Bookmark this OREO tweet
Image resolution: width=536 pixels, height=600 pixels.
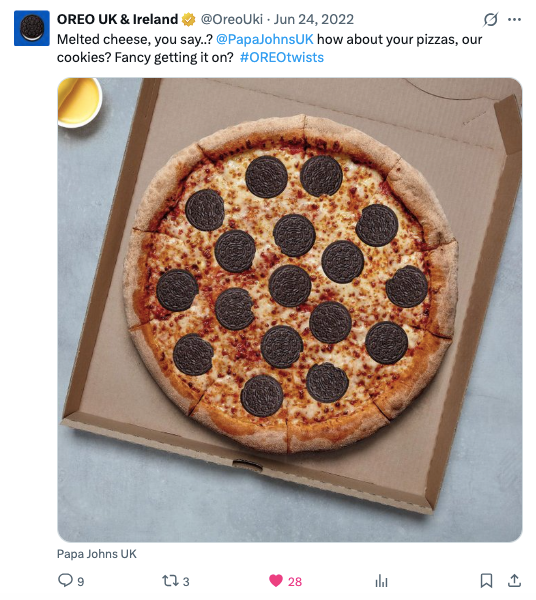(x=486, y=580)
